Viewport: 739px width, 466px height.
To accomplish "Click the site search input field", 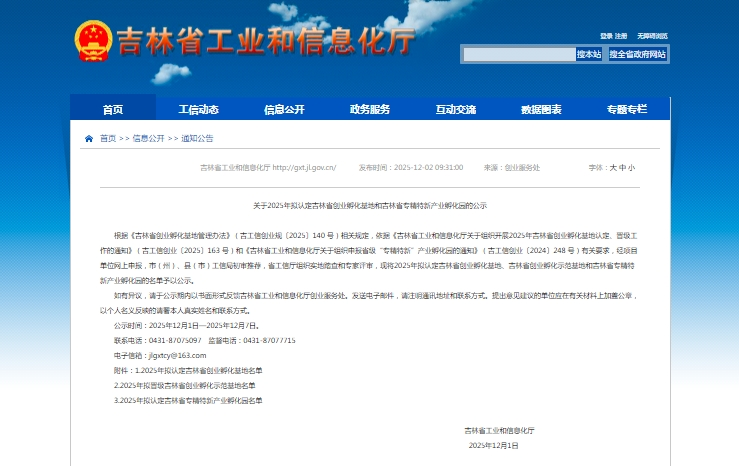I will point(519,54).
